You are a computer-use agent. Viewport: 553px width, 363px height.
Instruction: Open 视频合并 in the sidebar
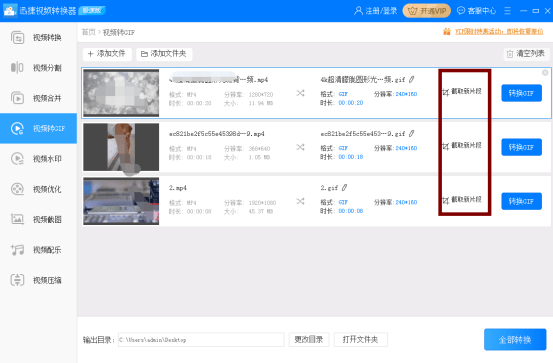[x=38, y=98]
